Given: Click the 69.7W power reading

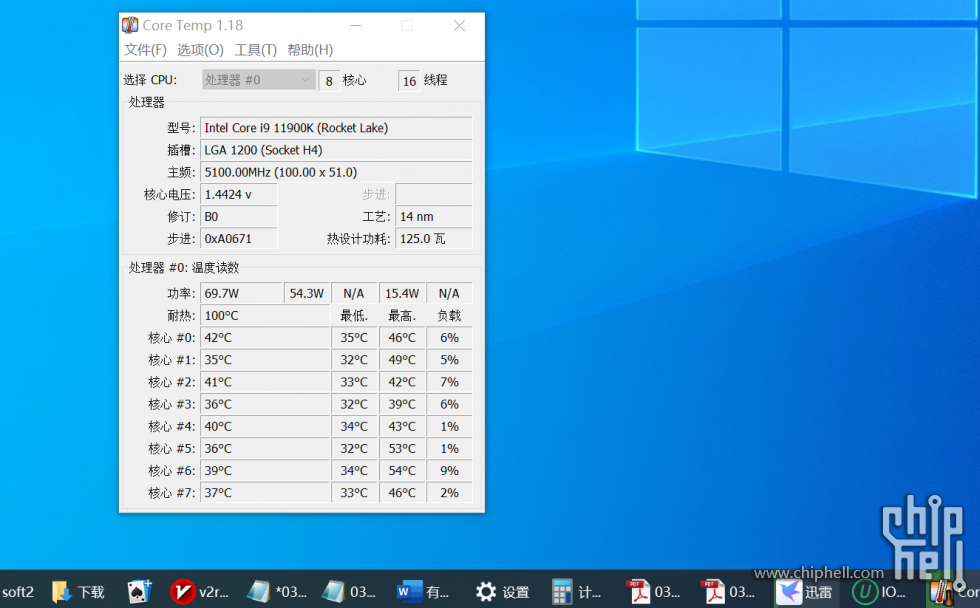Looking at the screenshot, I should [x=241, y=294].
